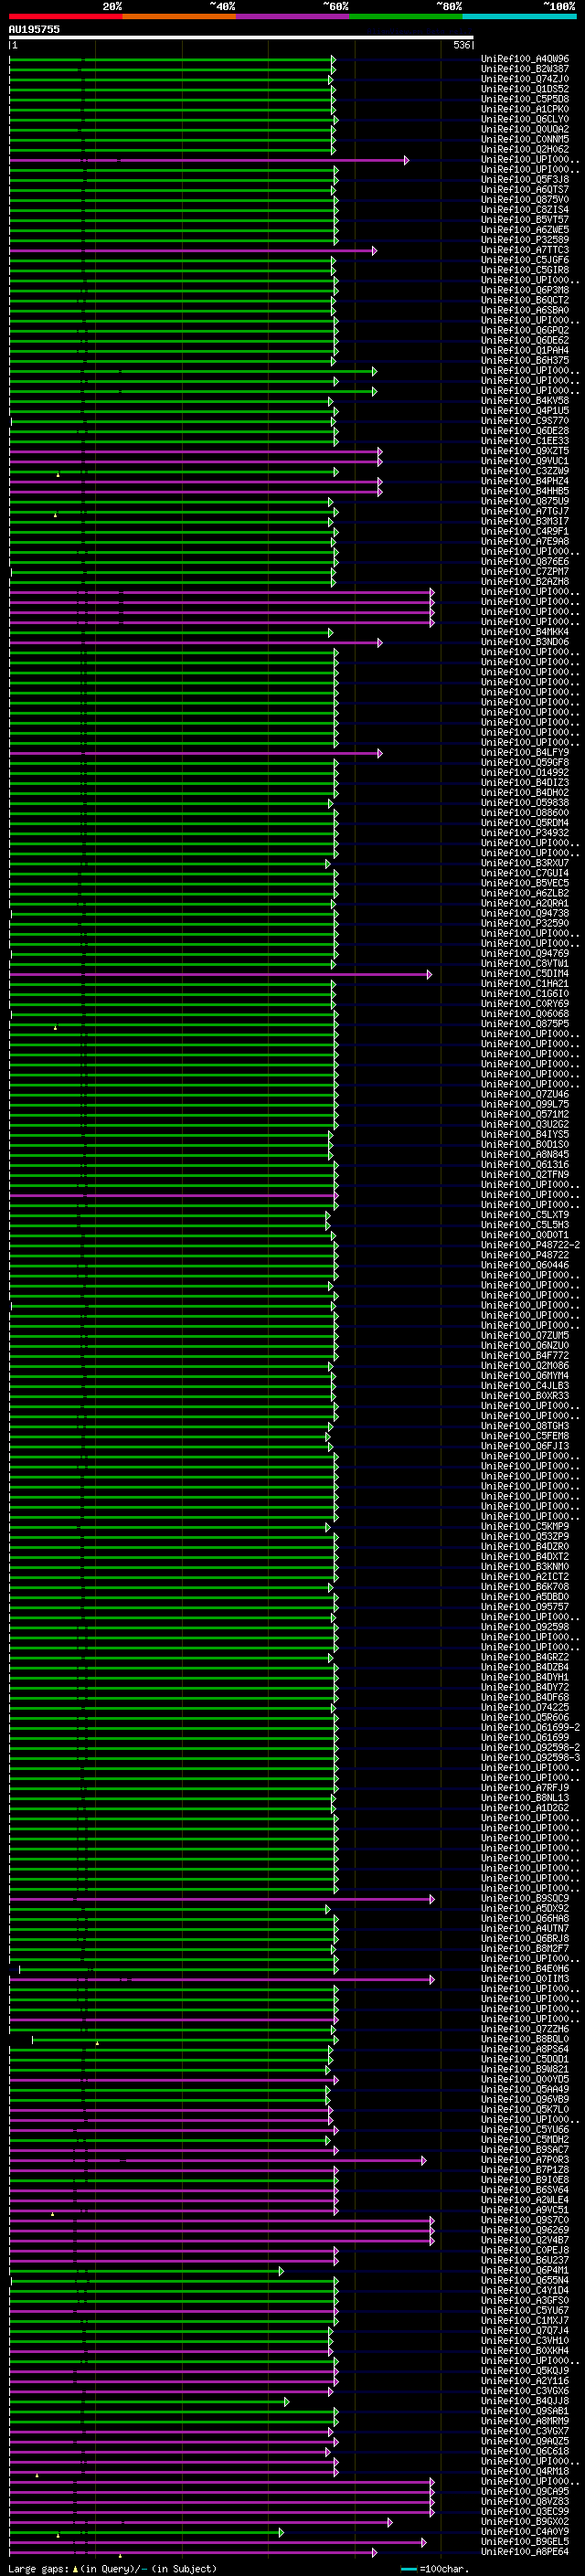The image size is (585, 2576).
Task: Select the UniRef100_C8ZIS4 label
Action: (525, 210)
